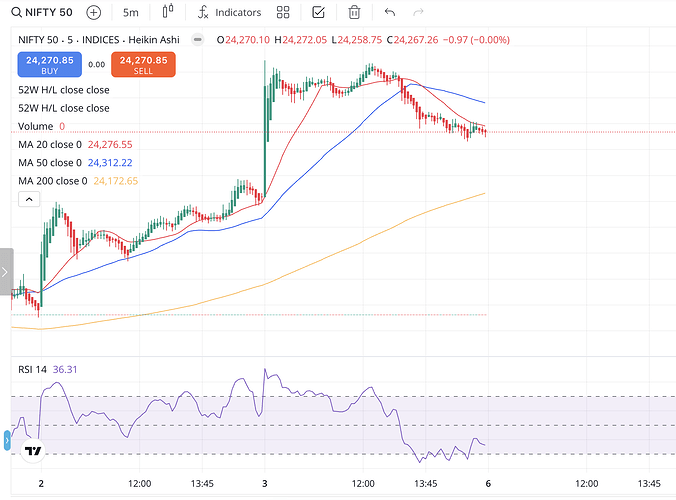Undo last action with arrow icon
The image size is (676, 500).
(390, 12)
